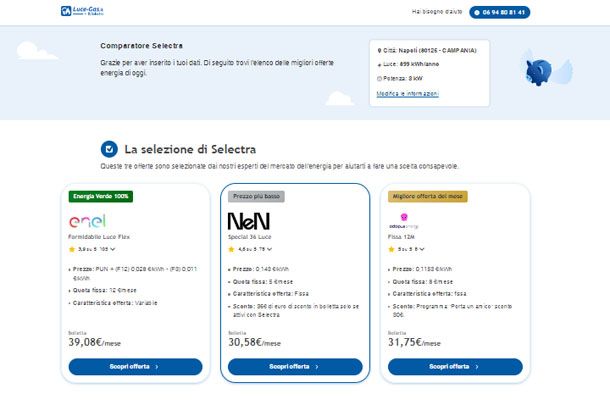
Task: Open the Modifica le informazioni link
Action: (x=407, y=94)
